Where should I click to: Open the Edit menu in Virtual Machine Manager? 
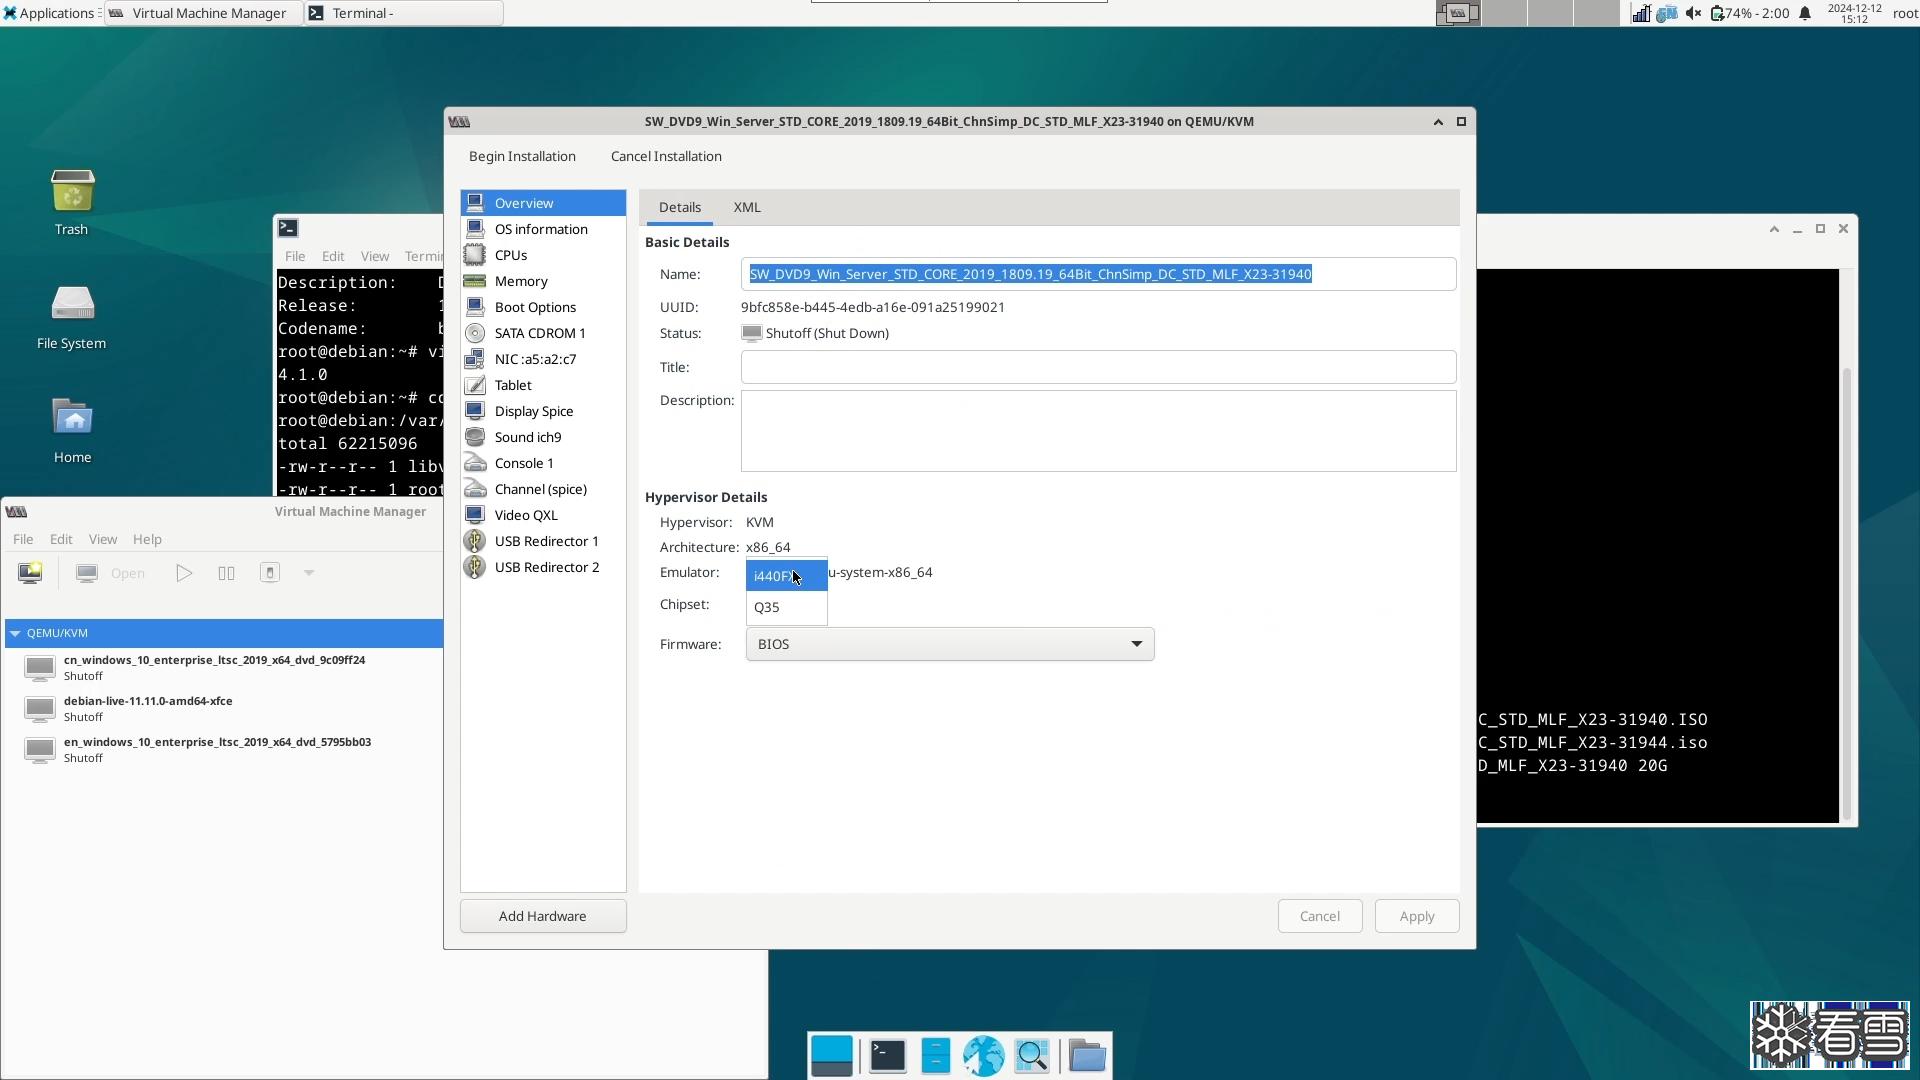(x=61, y=539)
